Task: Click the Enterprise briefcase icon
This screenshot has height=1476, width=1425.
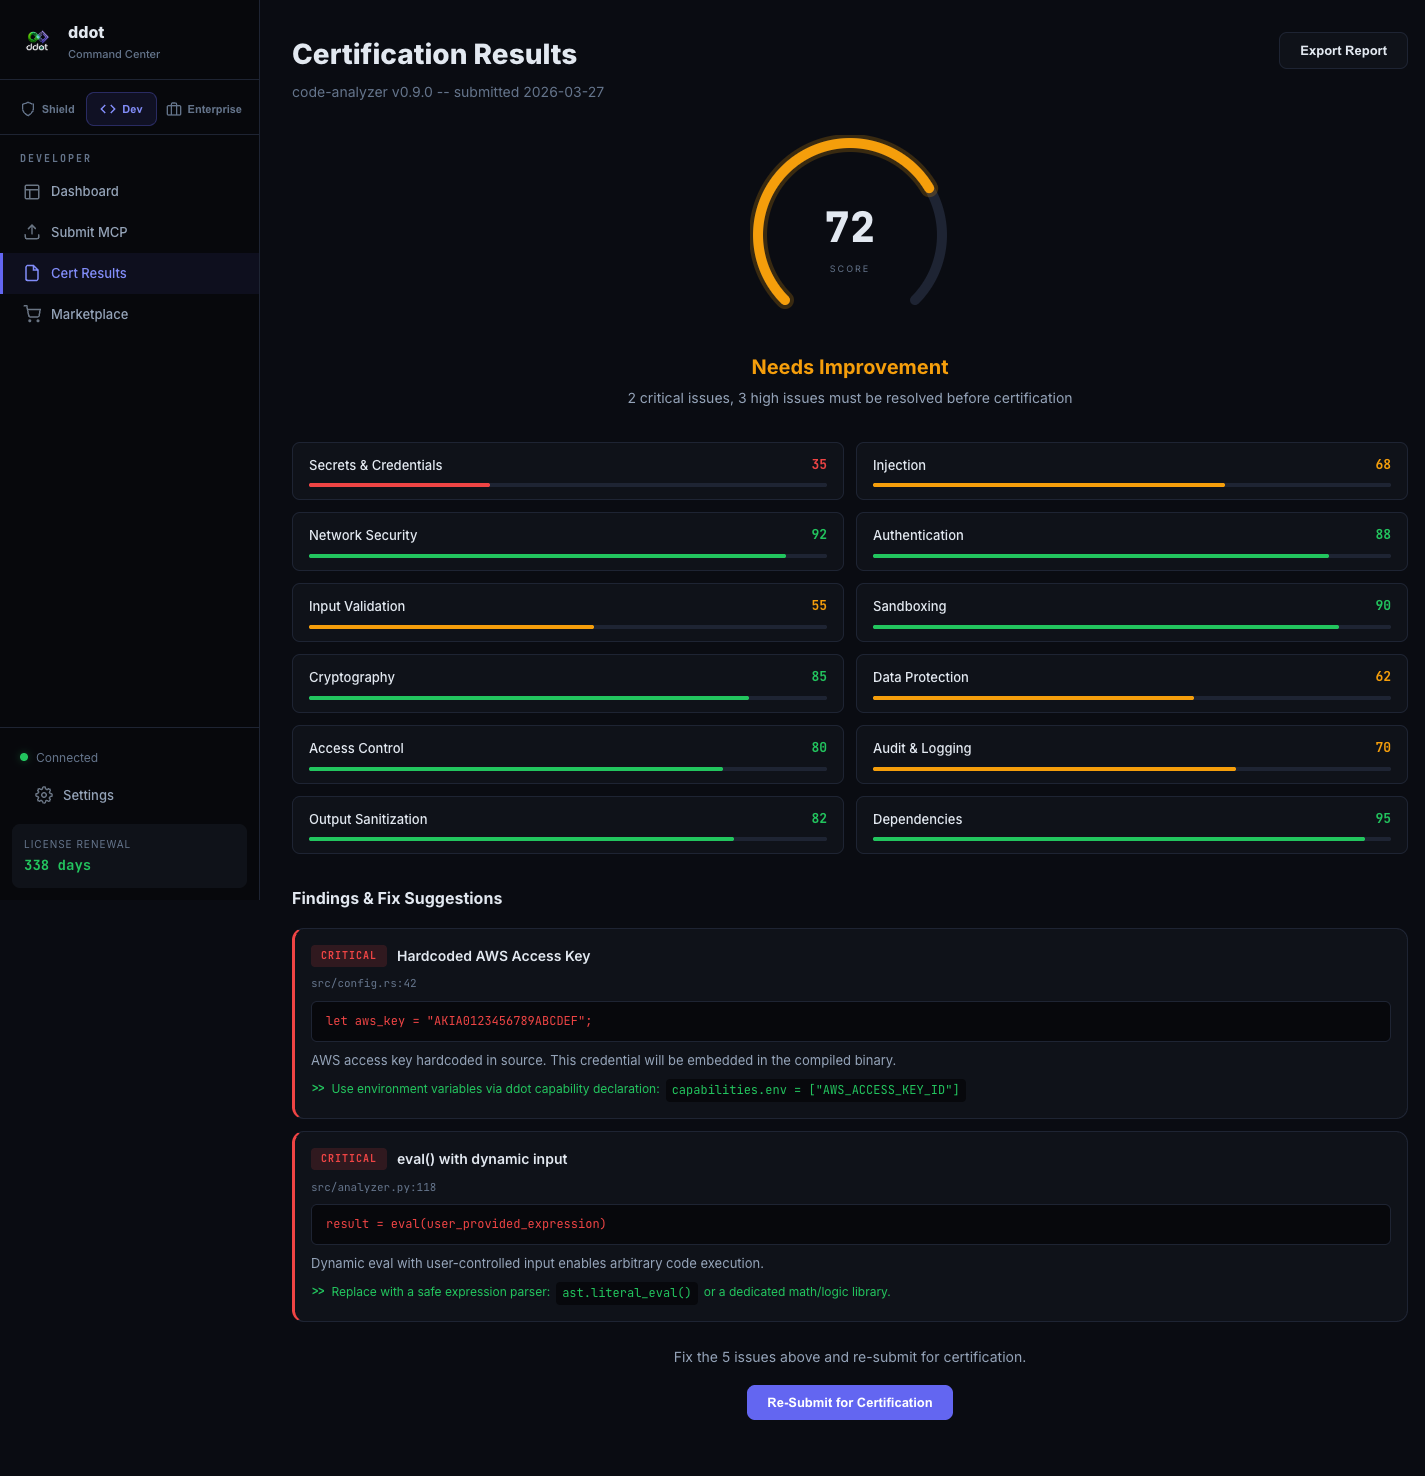Action: (x=174, y=108)
